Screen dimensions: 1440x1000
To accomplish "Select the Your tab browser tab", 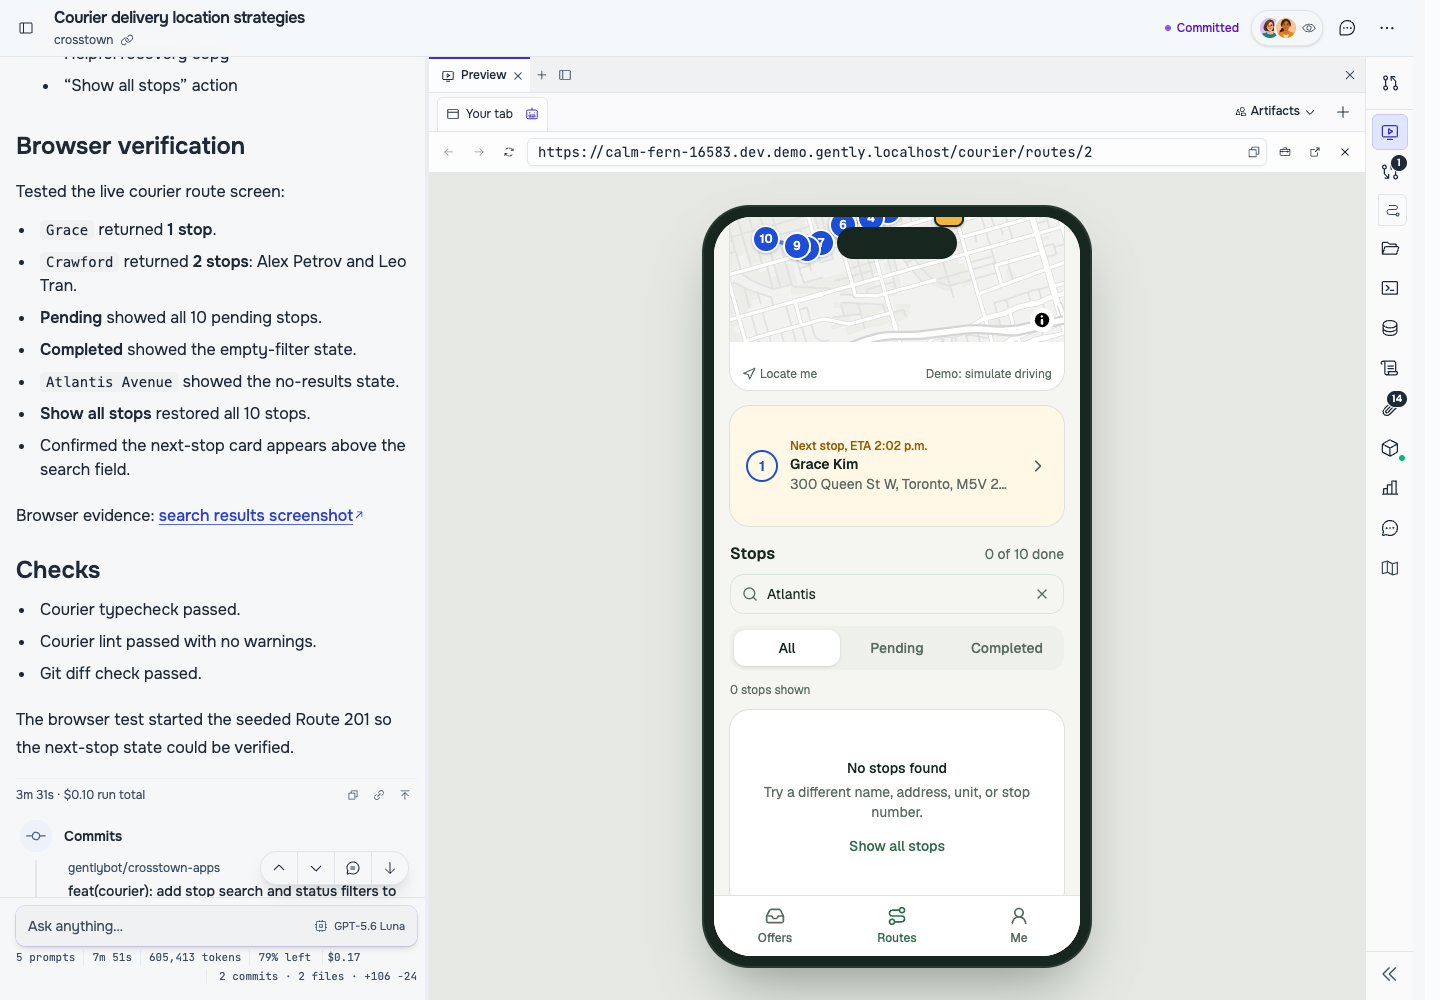I will click(492, 114).
